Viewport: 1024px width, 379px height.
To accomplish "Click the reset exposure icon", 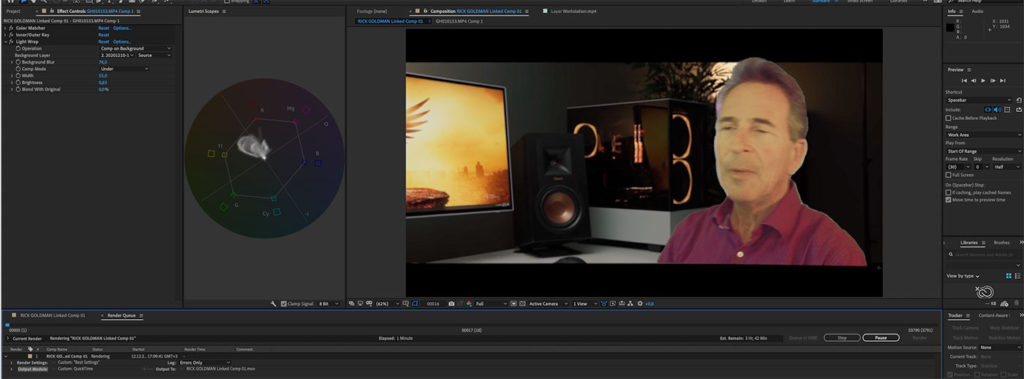I will 639,304.
